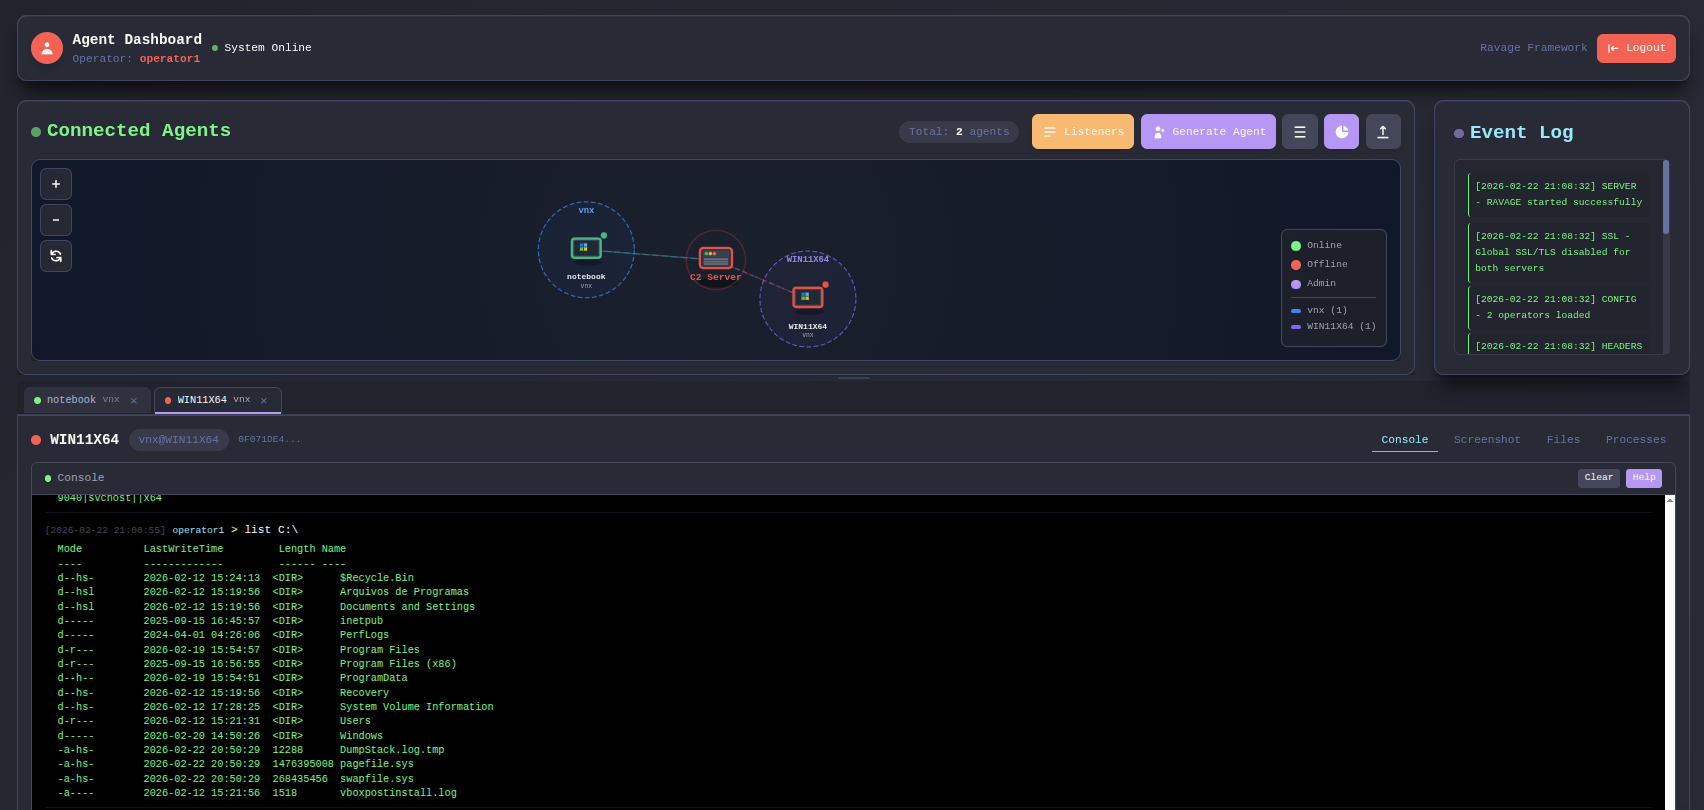
Task: Close the notebook agent tab
Action: pos(134,401)
